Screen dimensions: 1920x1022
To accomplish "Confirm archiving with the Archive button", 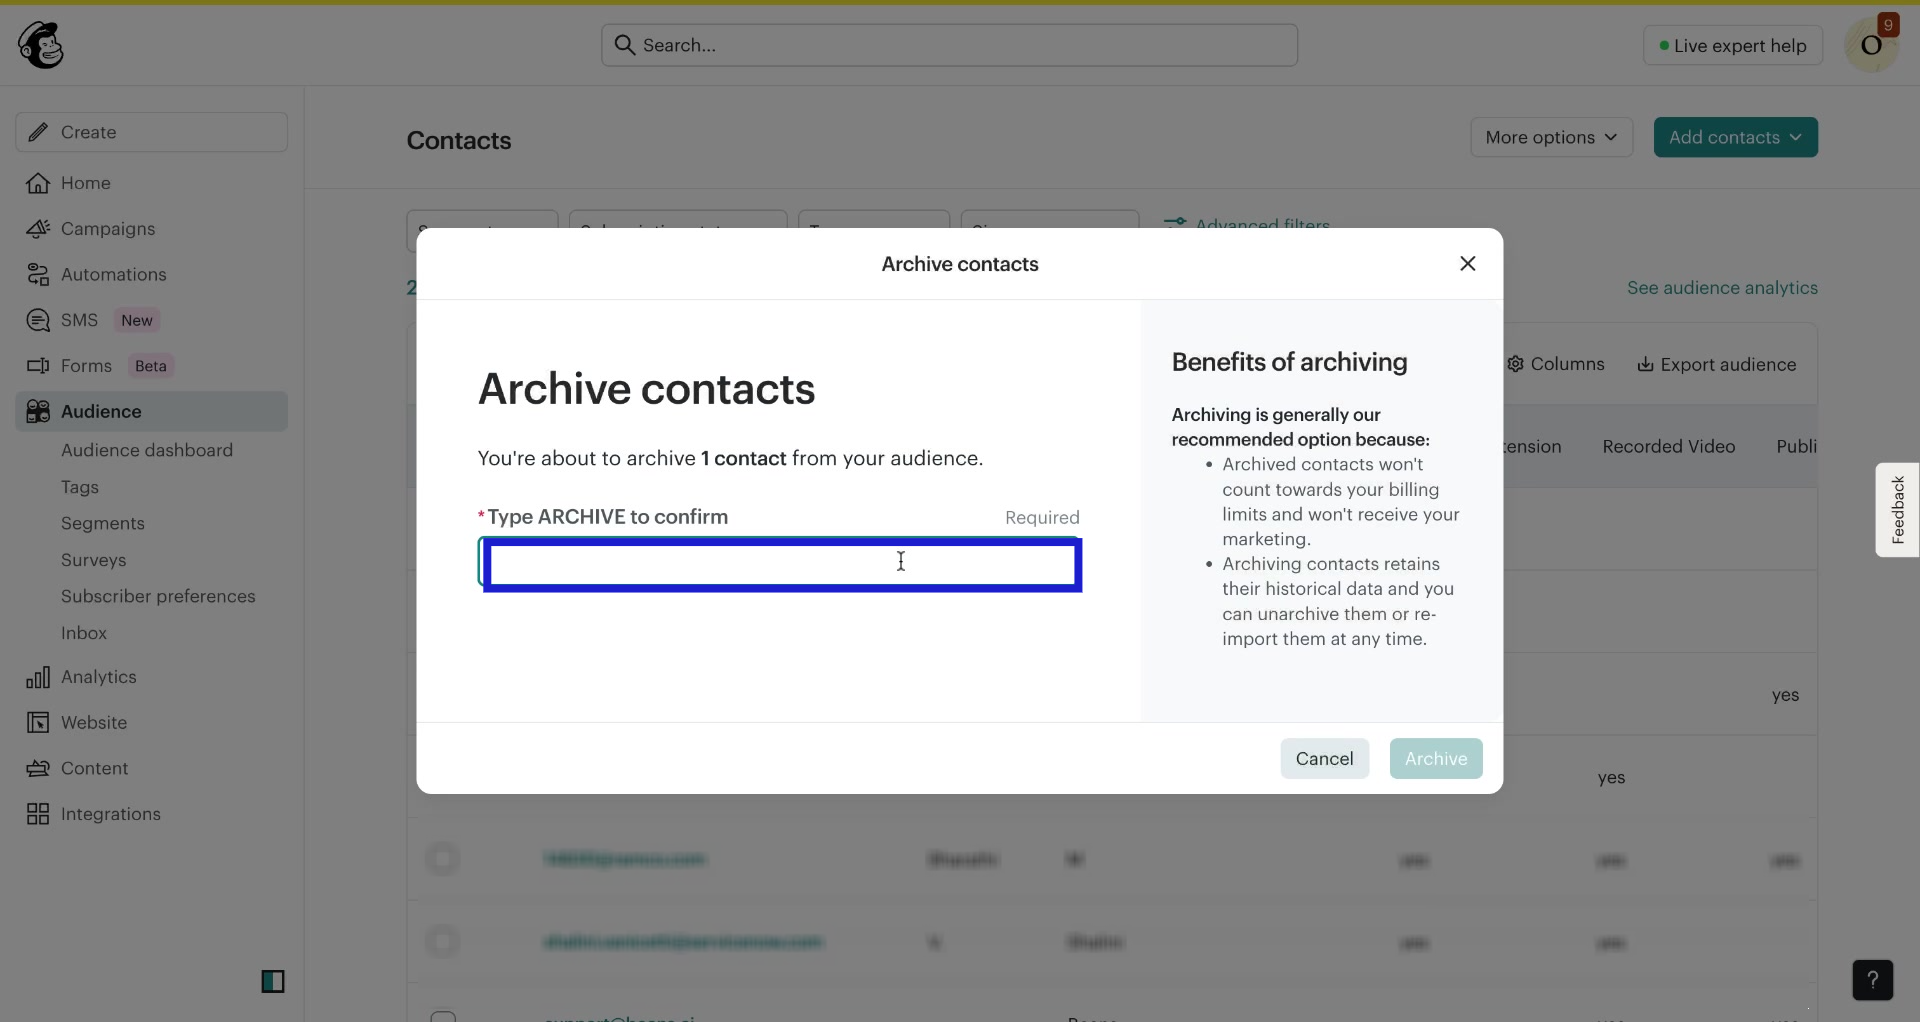I will 1436,758.
